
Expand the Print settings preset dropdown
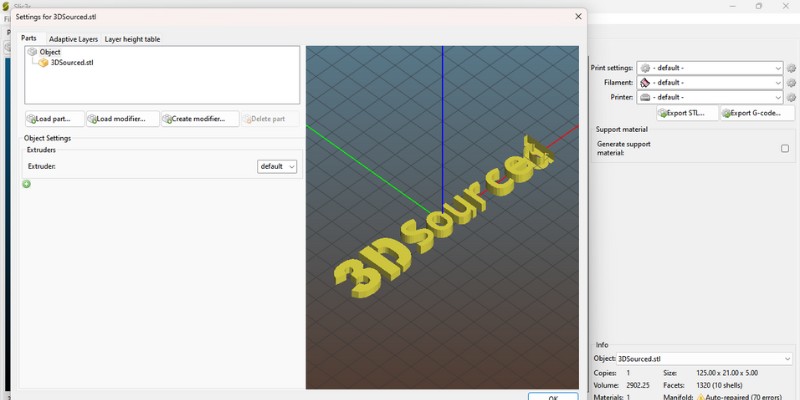(x=710, y=68)
